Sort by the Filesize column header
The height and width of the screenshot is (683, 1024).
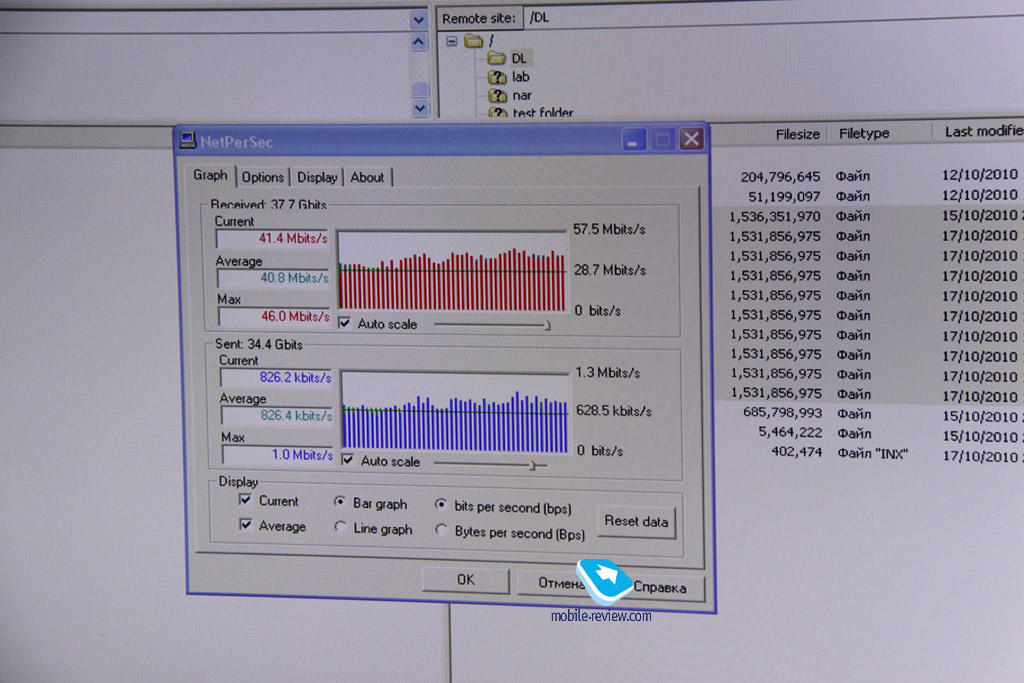click(x=797, y=134)
